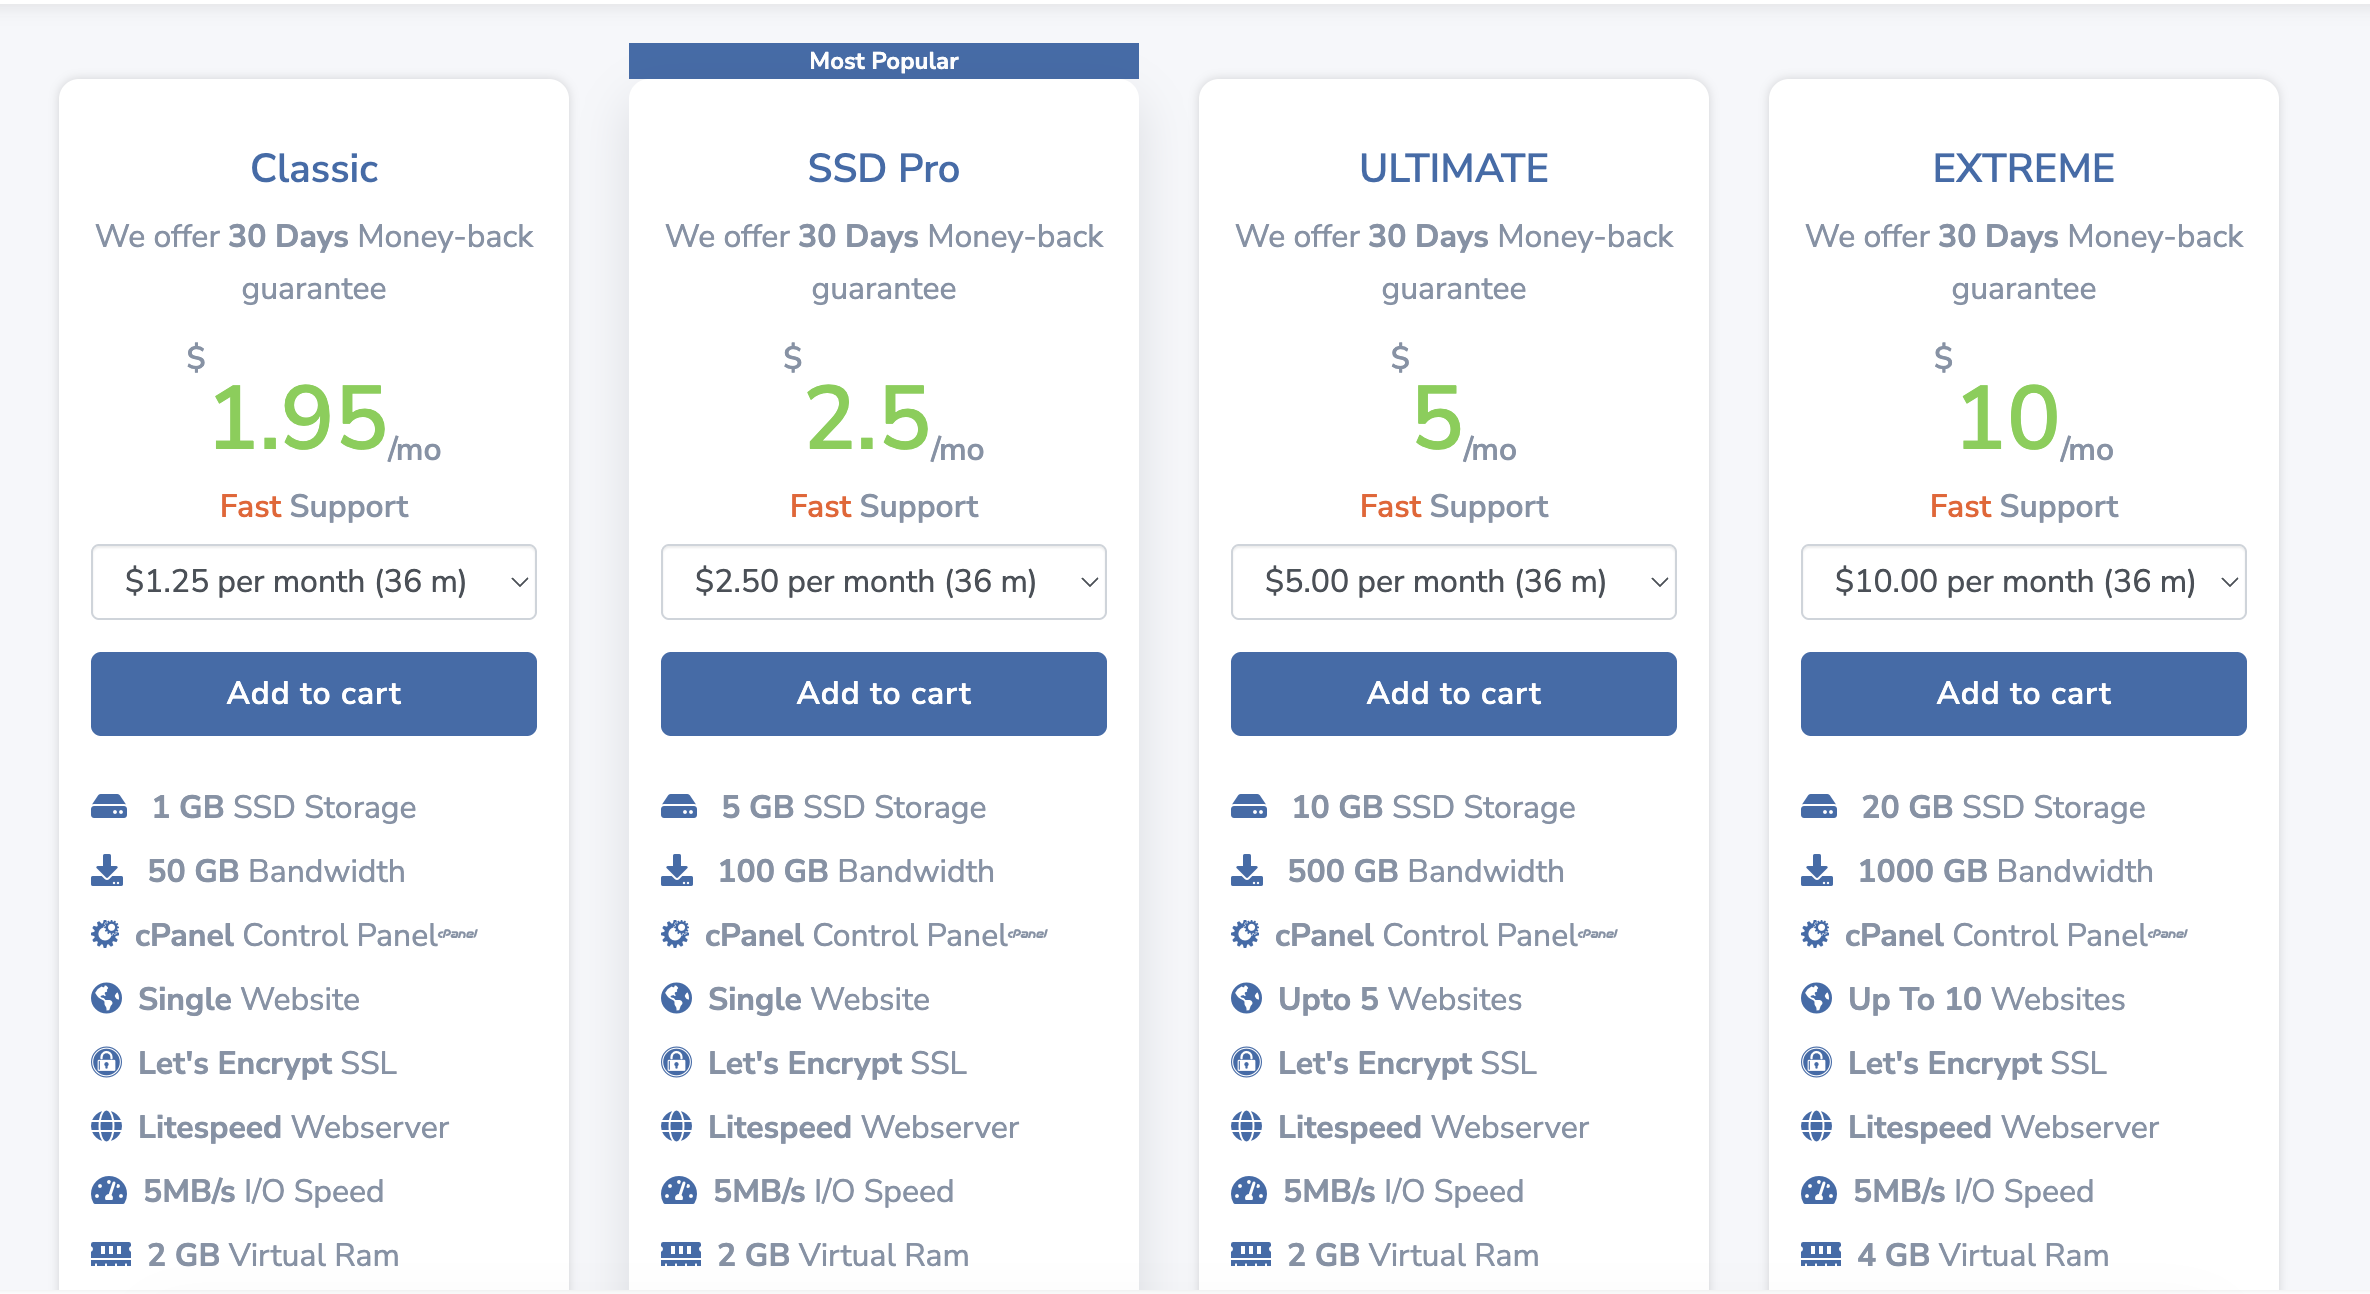Add the ULTIMATE plan to cart
The width and height of the screenshot is (2370, 1294).
pos(1454,694)
